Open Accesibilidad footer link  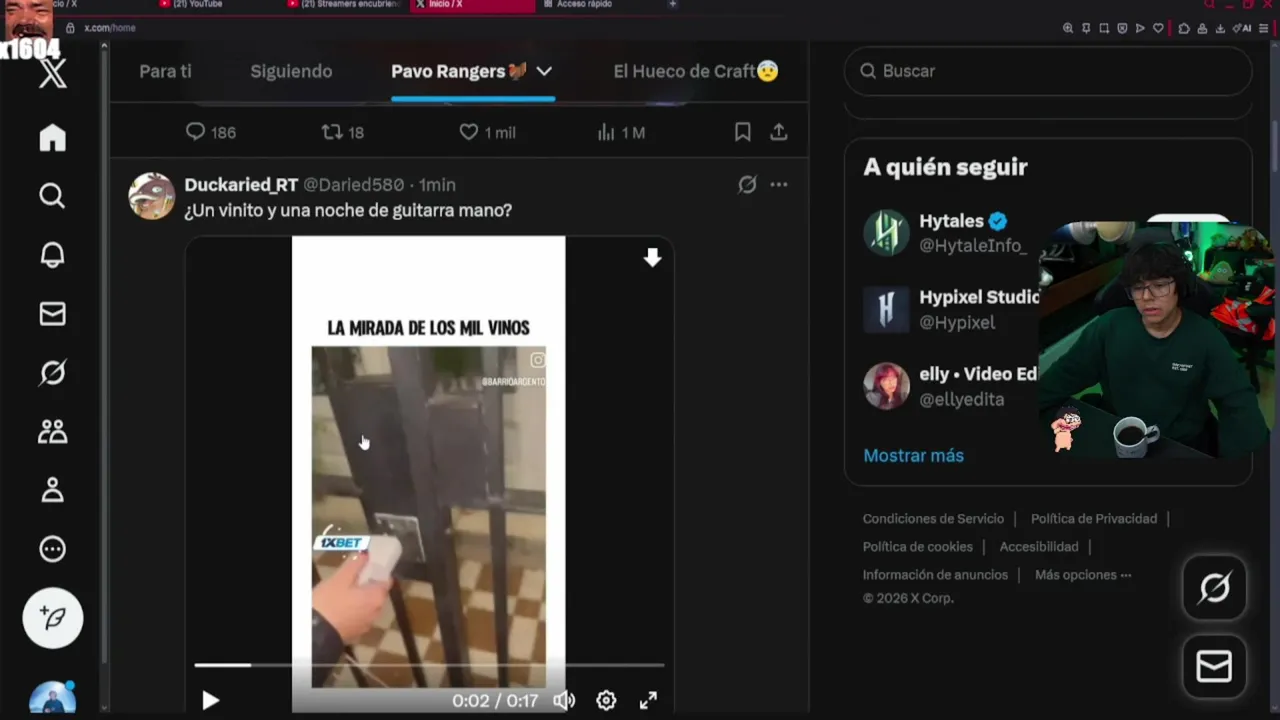[1039, 546]
